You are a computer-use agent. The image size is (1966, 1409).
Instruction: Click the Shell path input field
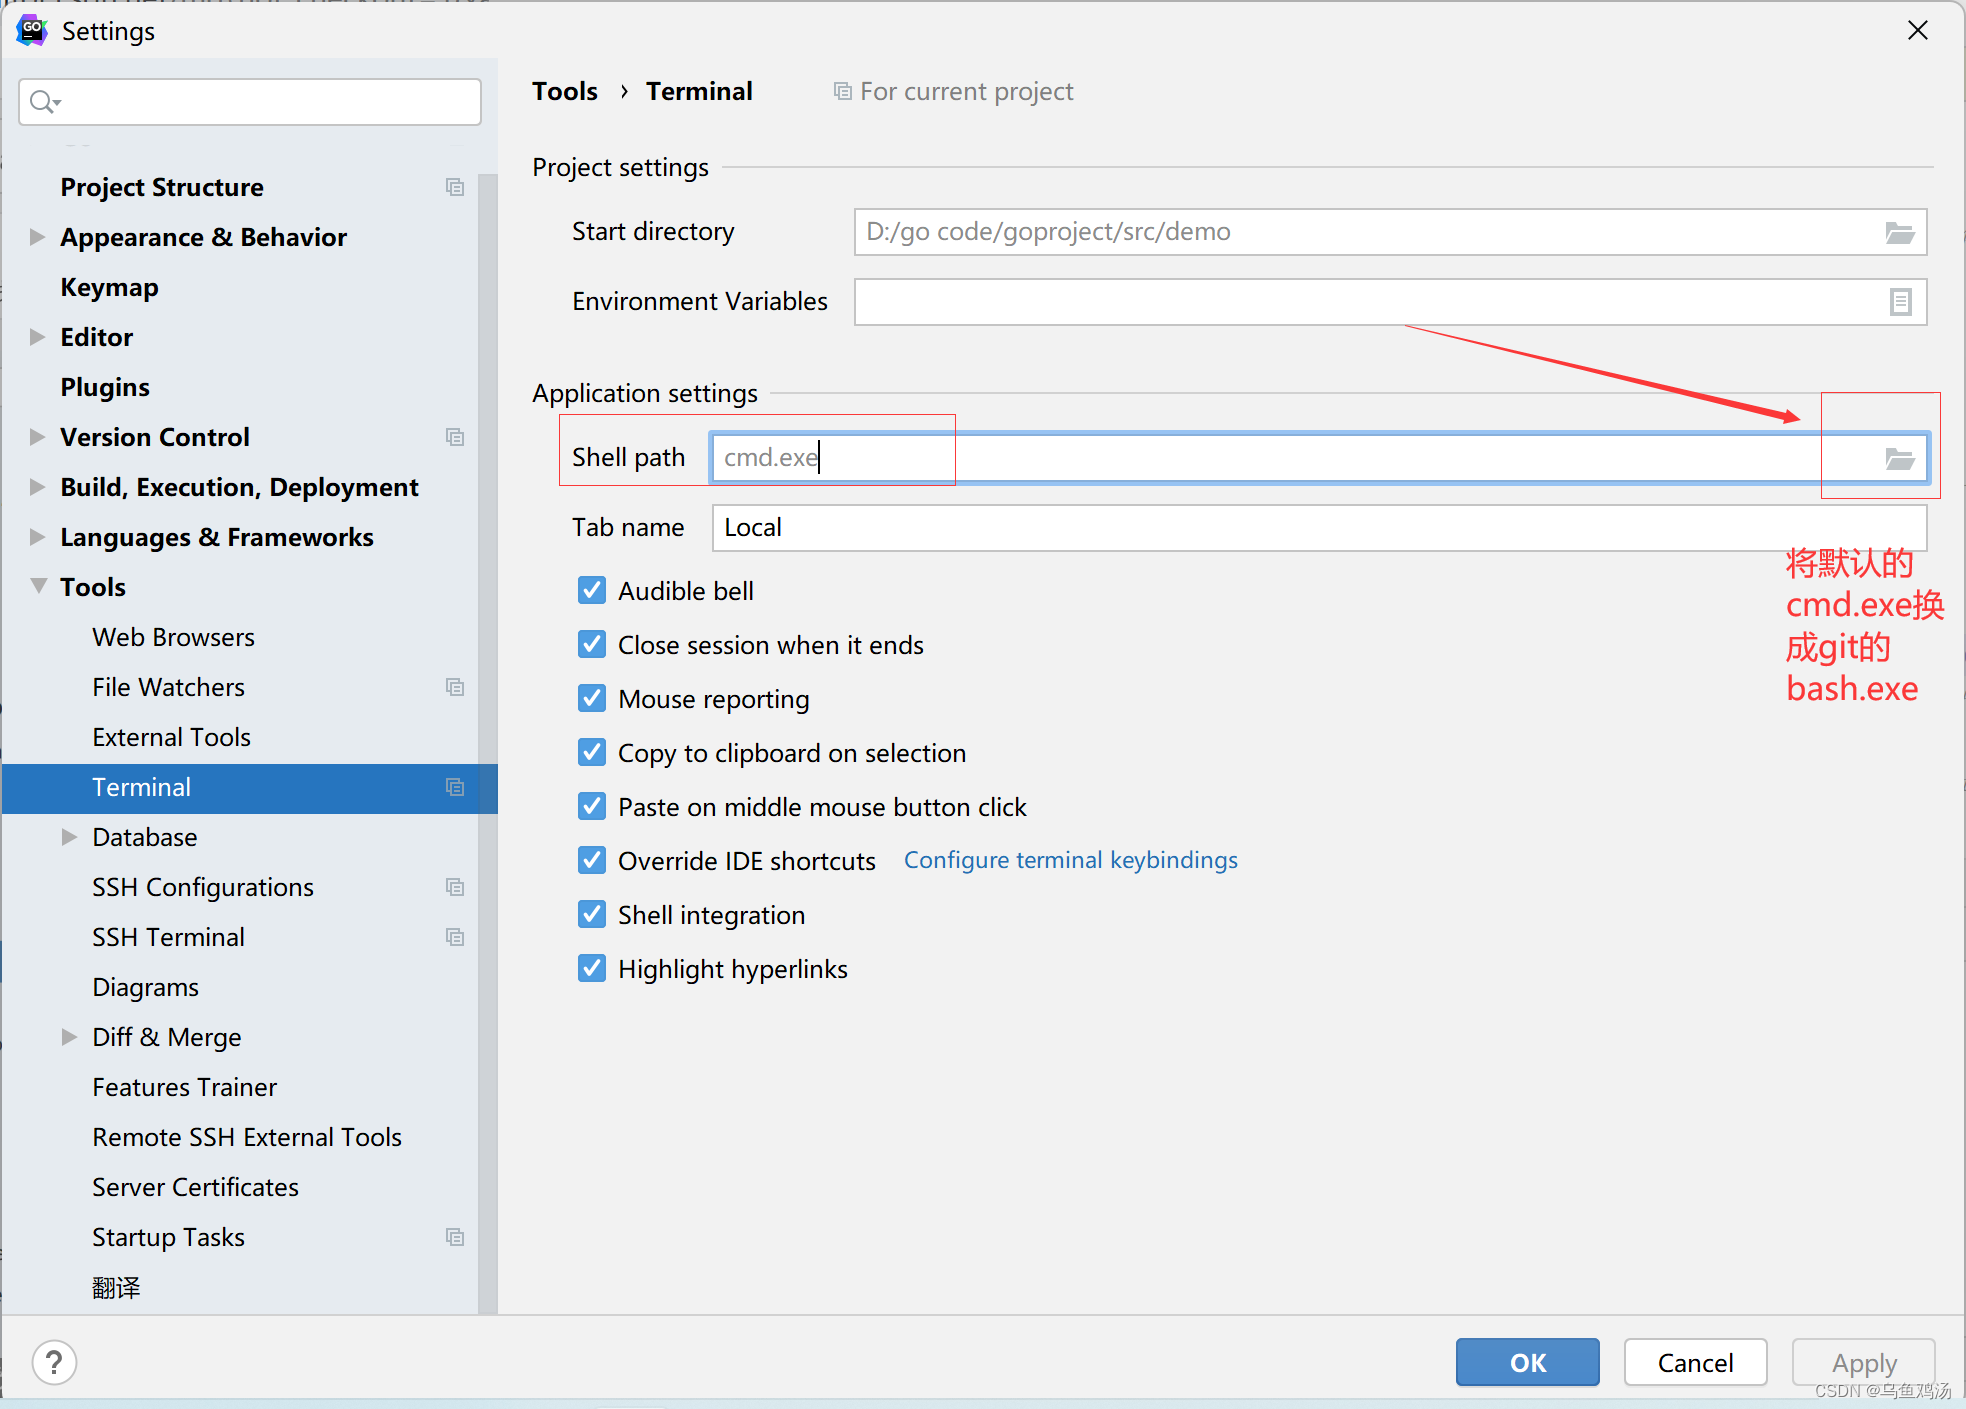point(1283,456)
